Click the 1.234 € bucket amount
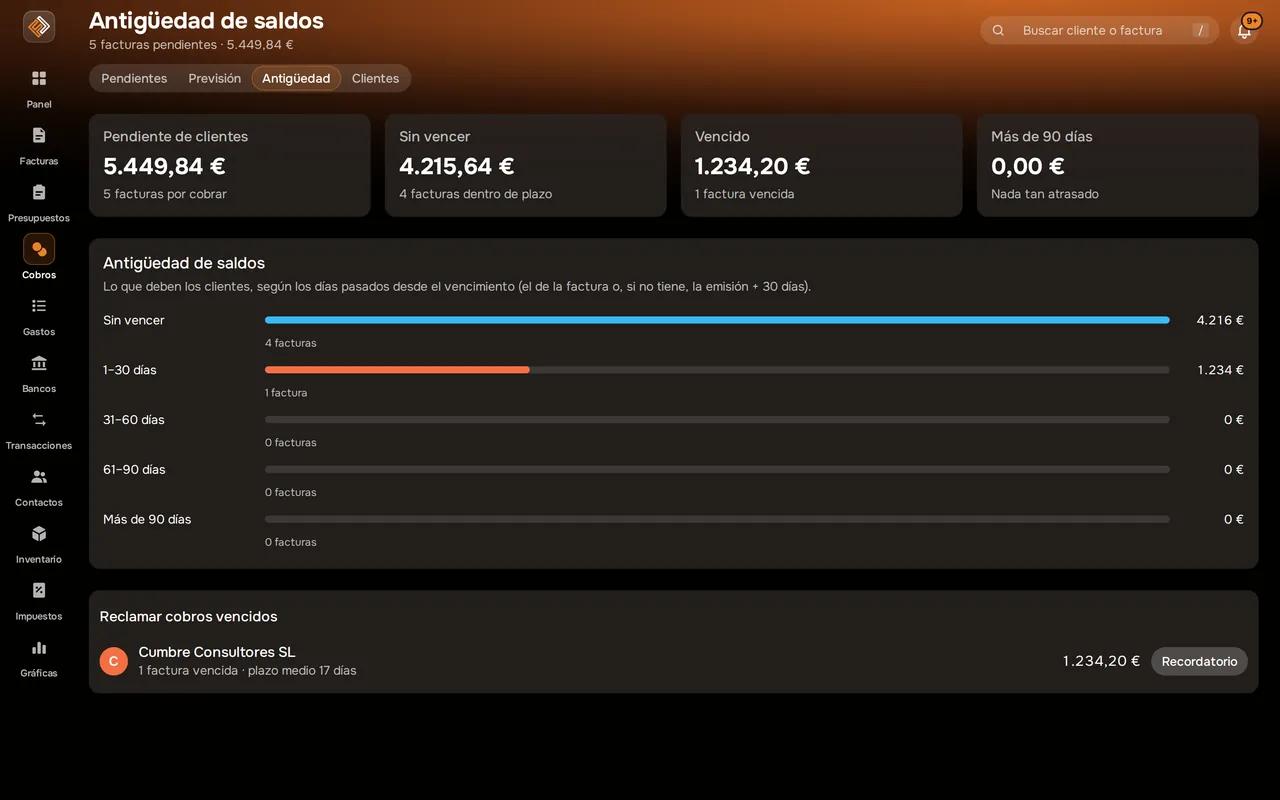The height and width of the screenshot is (800, 1280). 1221,370
